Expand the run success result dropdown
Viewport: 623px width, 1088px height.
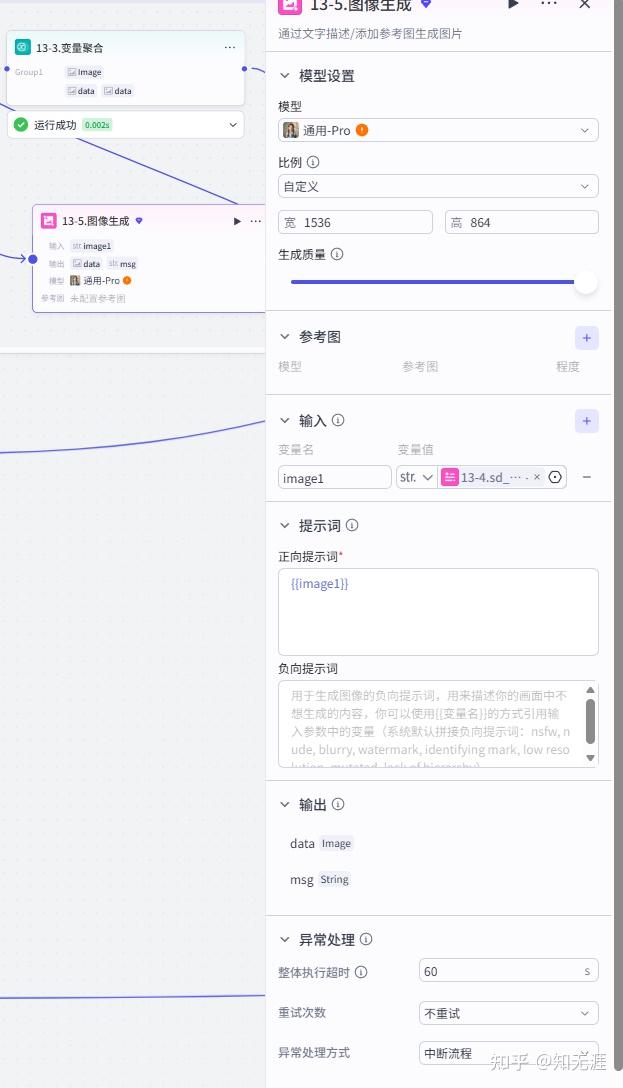click(x=233, y=125)
